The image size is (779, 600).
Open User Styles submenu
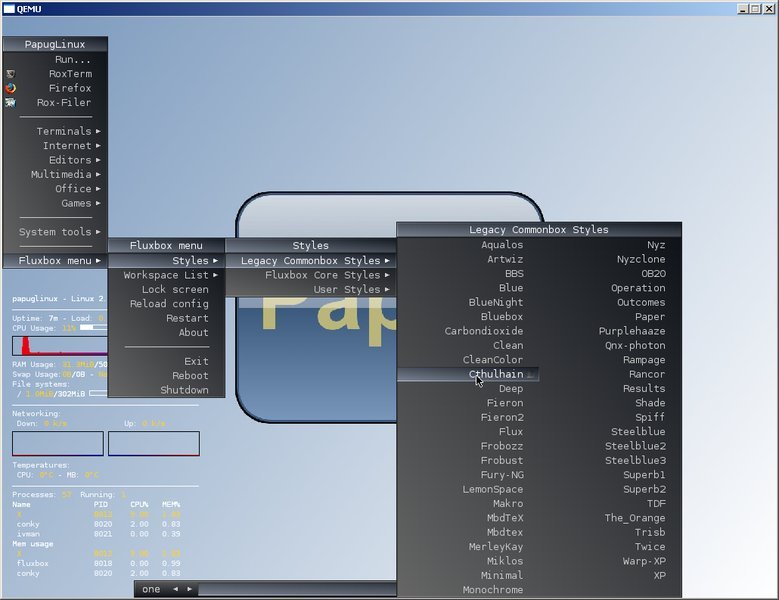pyautogui.click(x=311, y=290)
